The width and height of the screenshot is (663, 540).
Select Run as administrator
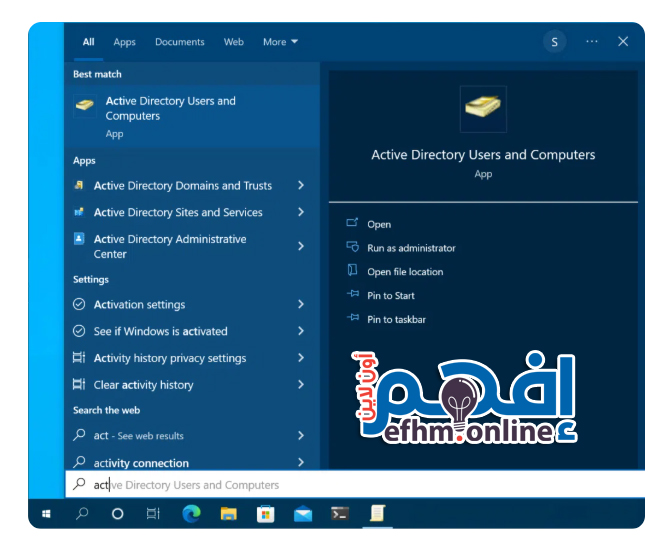410,248
